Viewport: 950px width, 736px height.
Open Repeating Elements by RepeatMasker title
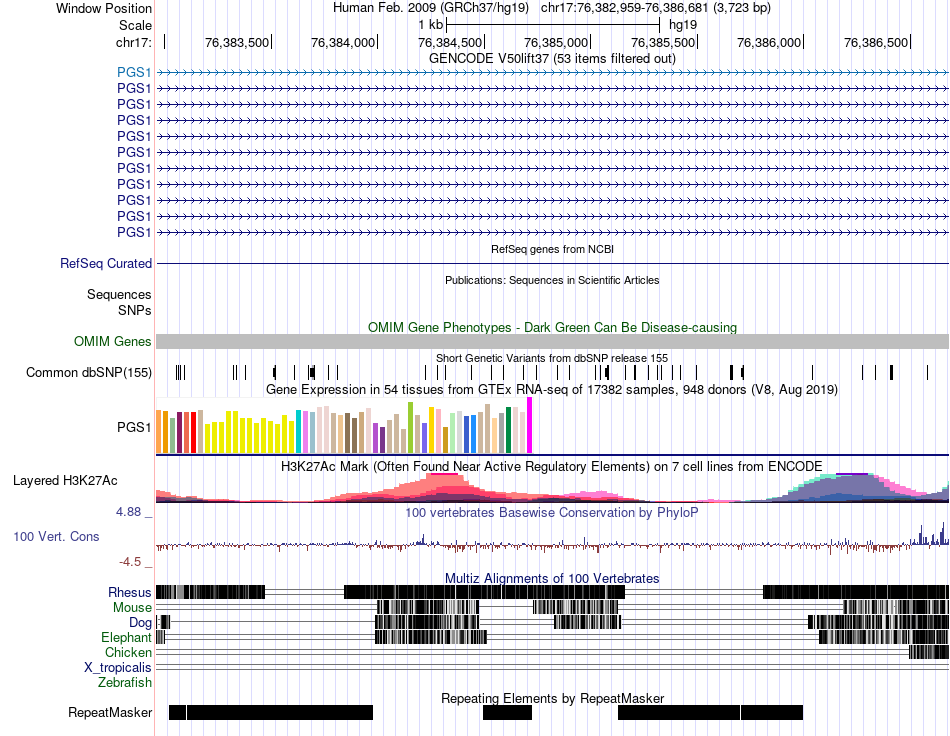click(x=552, y=698)
